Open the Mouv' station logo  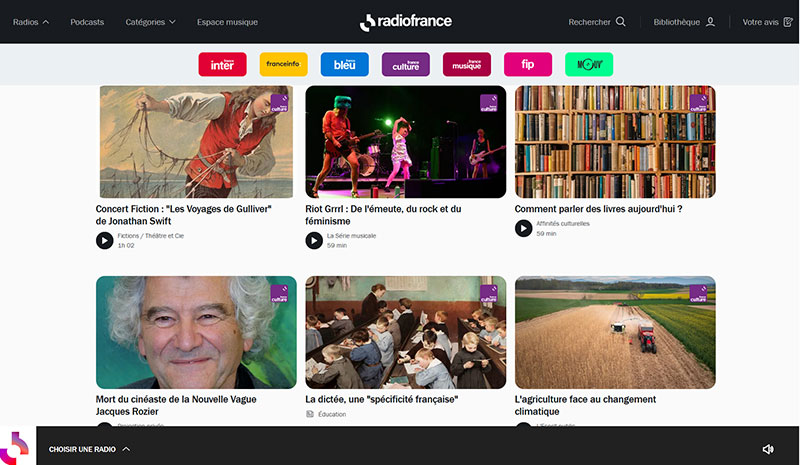click(589, 64)
